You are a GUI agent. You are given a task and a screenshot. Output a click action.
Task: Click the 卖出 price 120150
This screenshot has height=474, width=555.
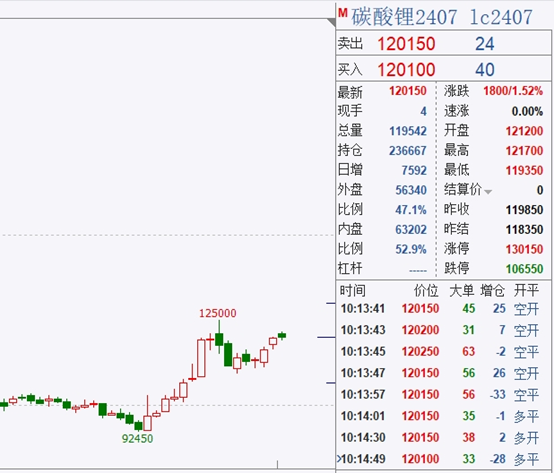406,44
